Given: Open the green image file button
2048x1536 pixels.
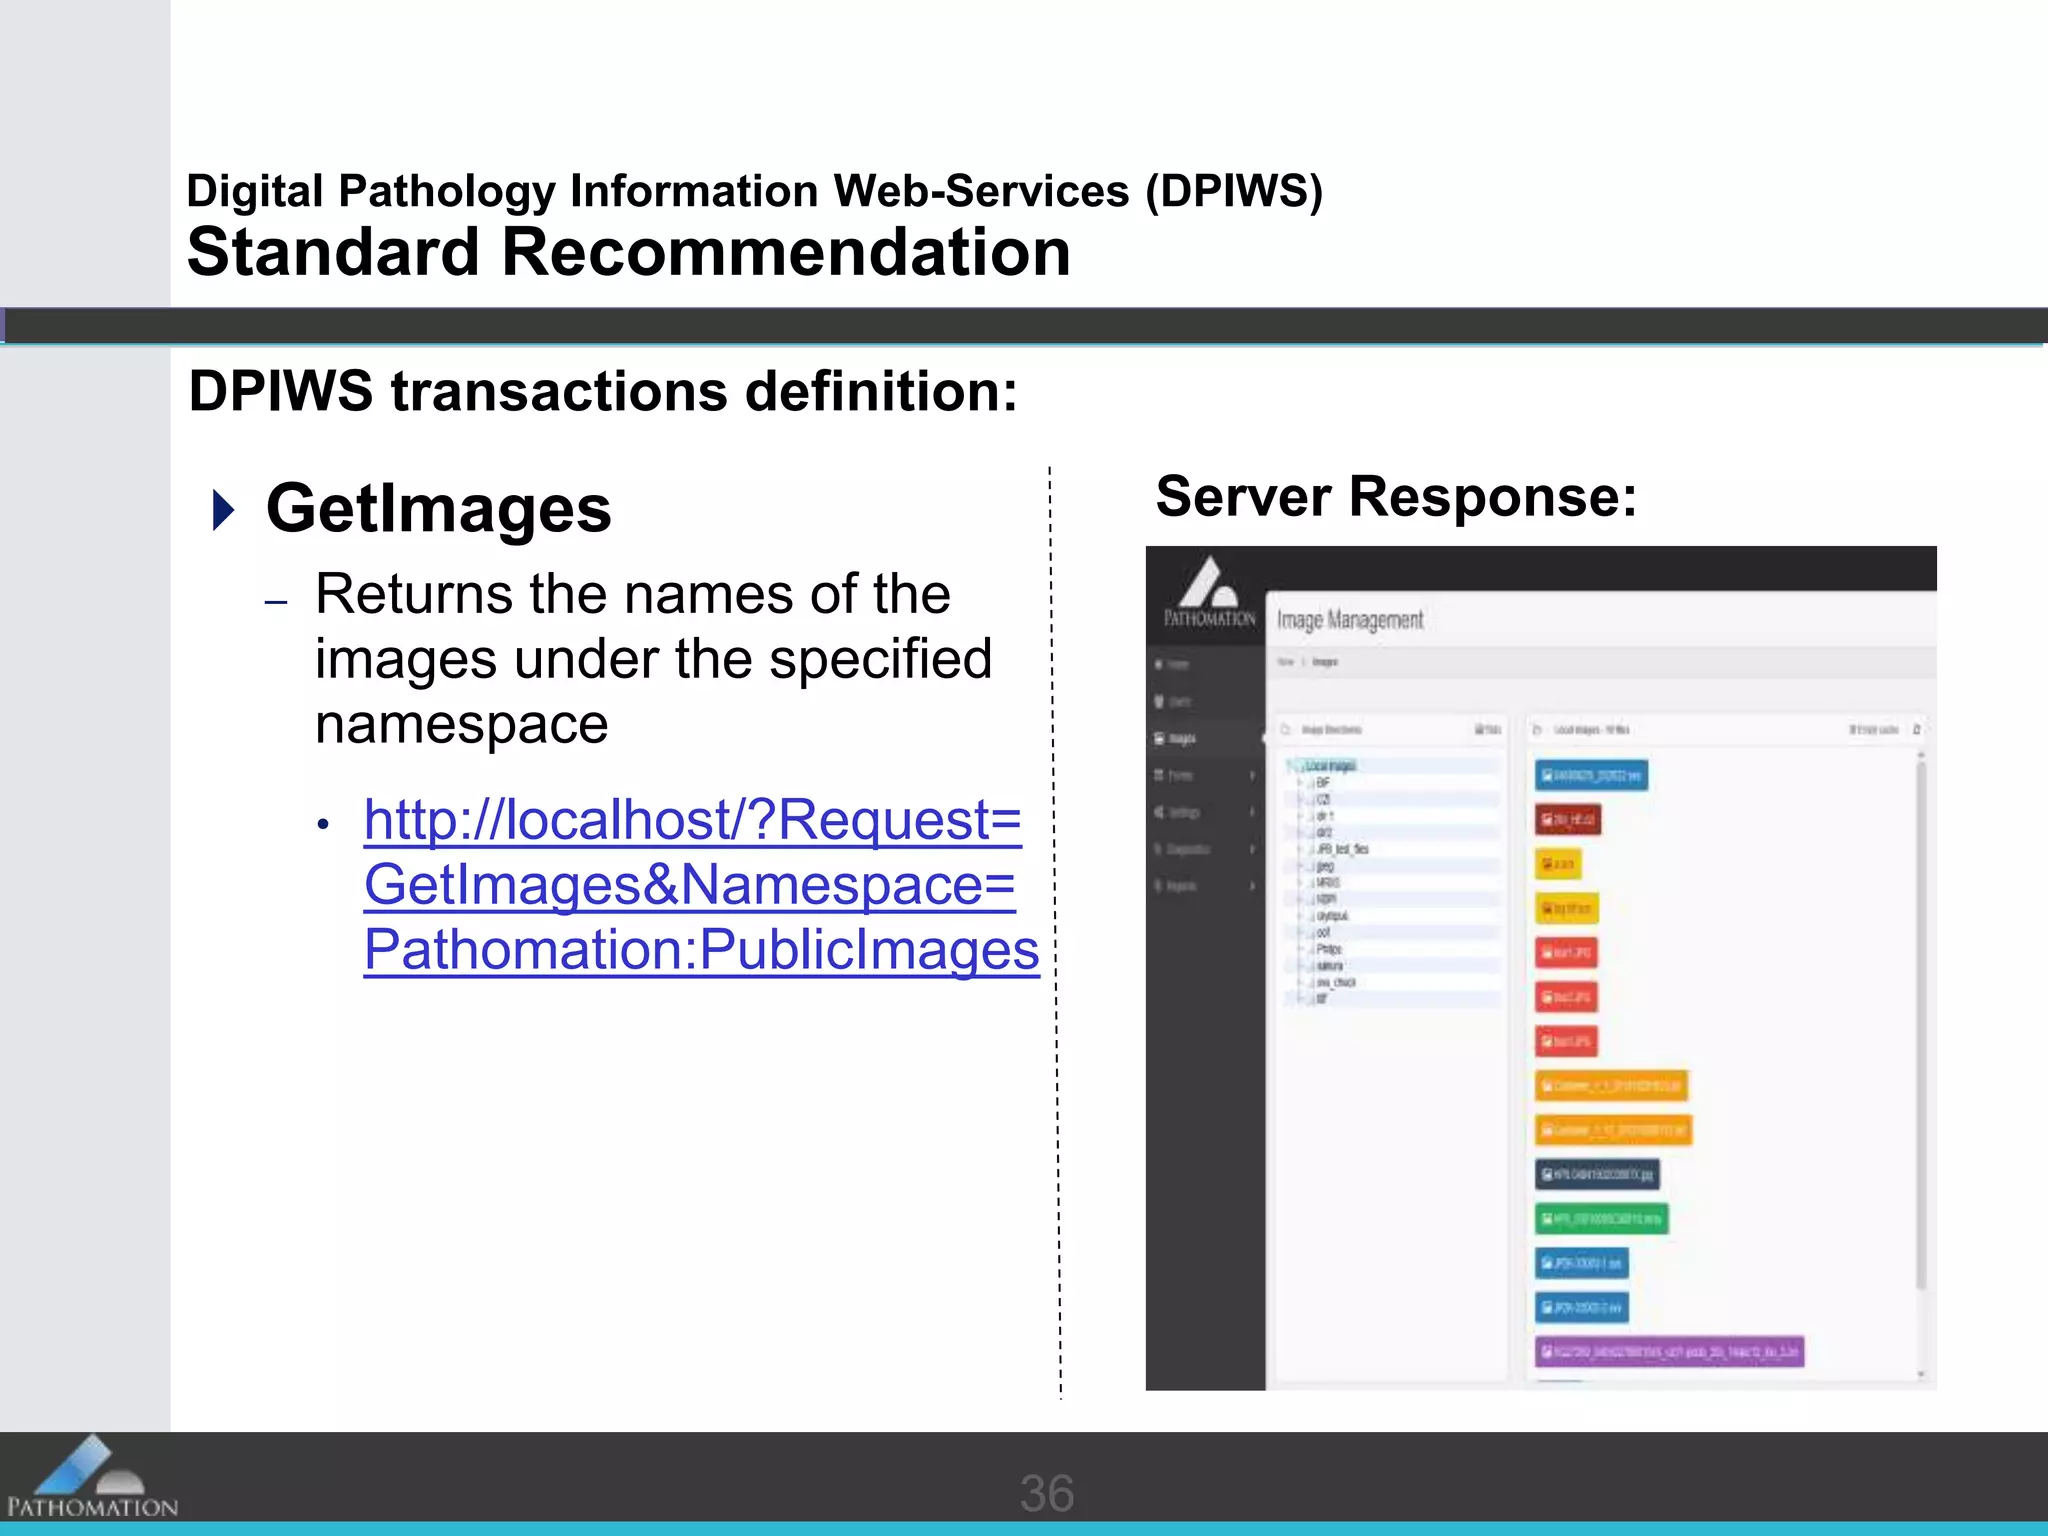Looking at the screenshot, I should point(1601,1218).
